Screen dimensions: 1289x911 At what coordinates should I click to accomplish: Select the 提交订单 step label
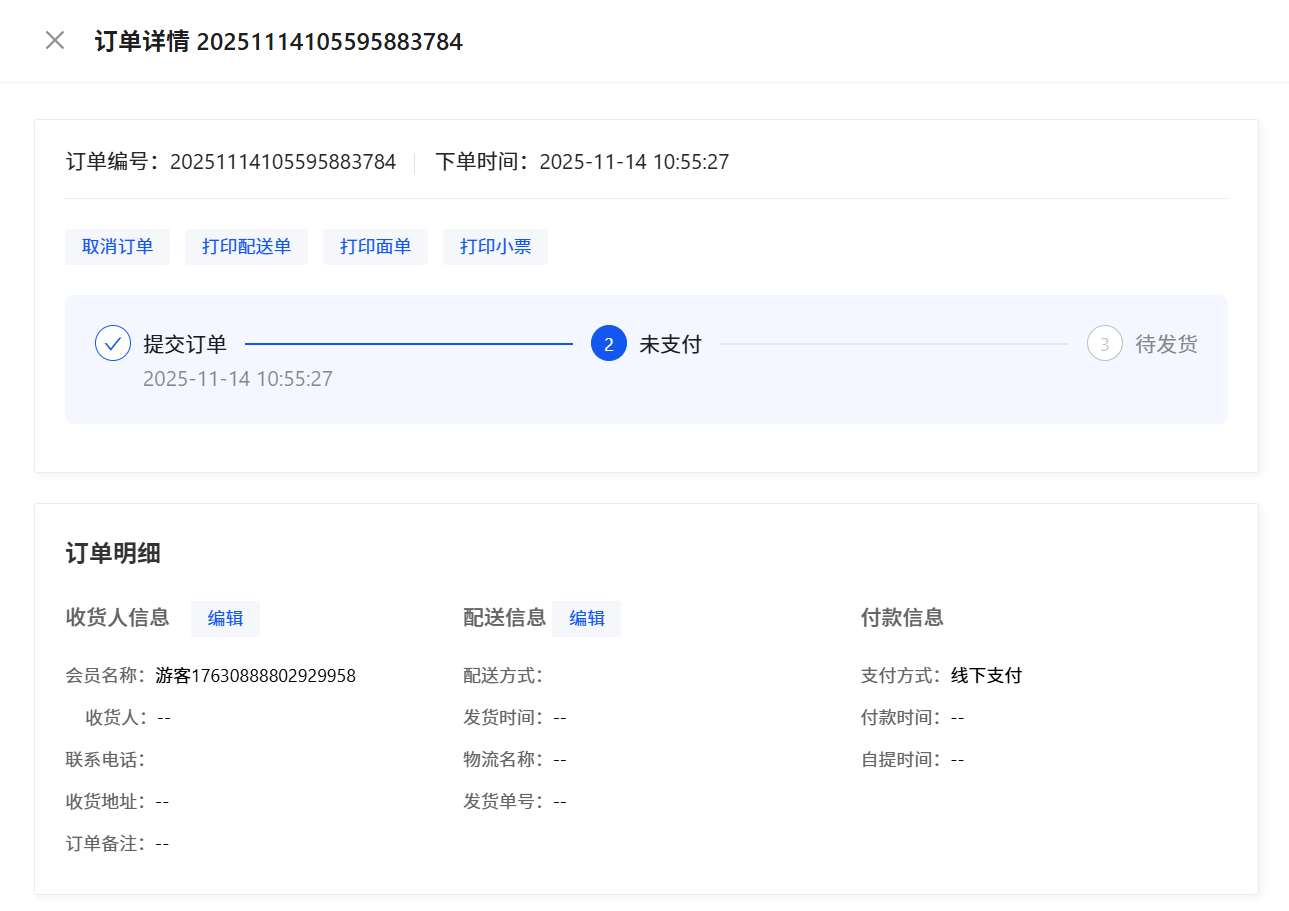(x=185, y=345)
